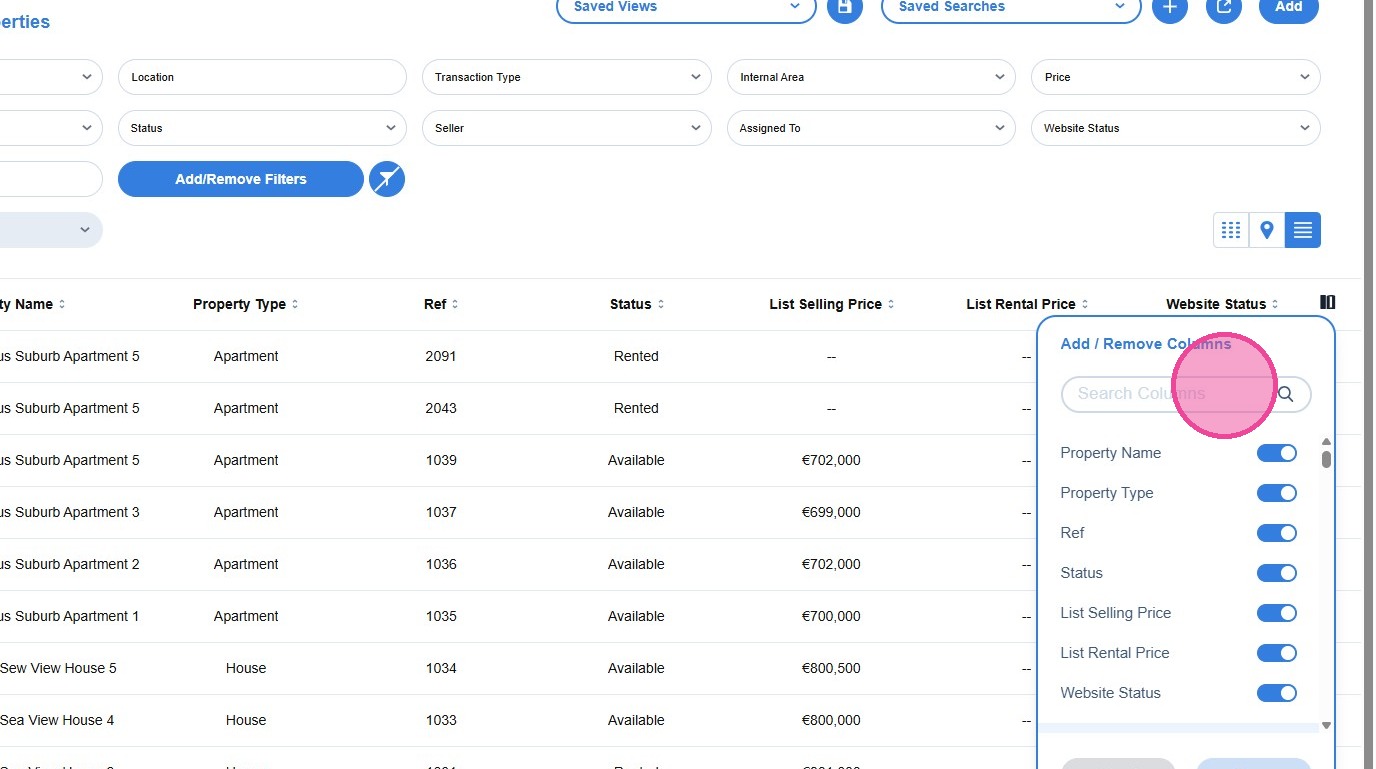
Task: Sort by List Selling Price arrows
Action: (x=891, y=304)
